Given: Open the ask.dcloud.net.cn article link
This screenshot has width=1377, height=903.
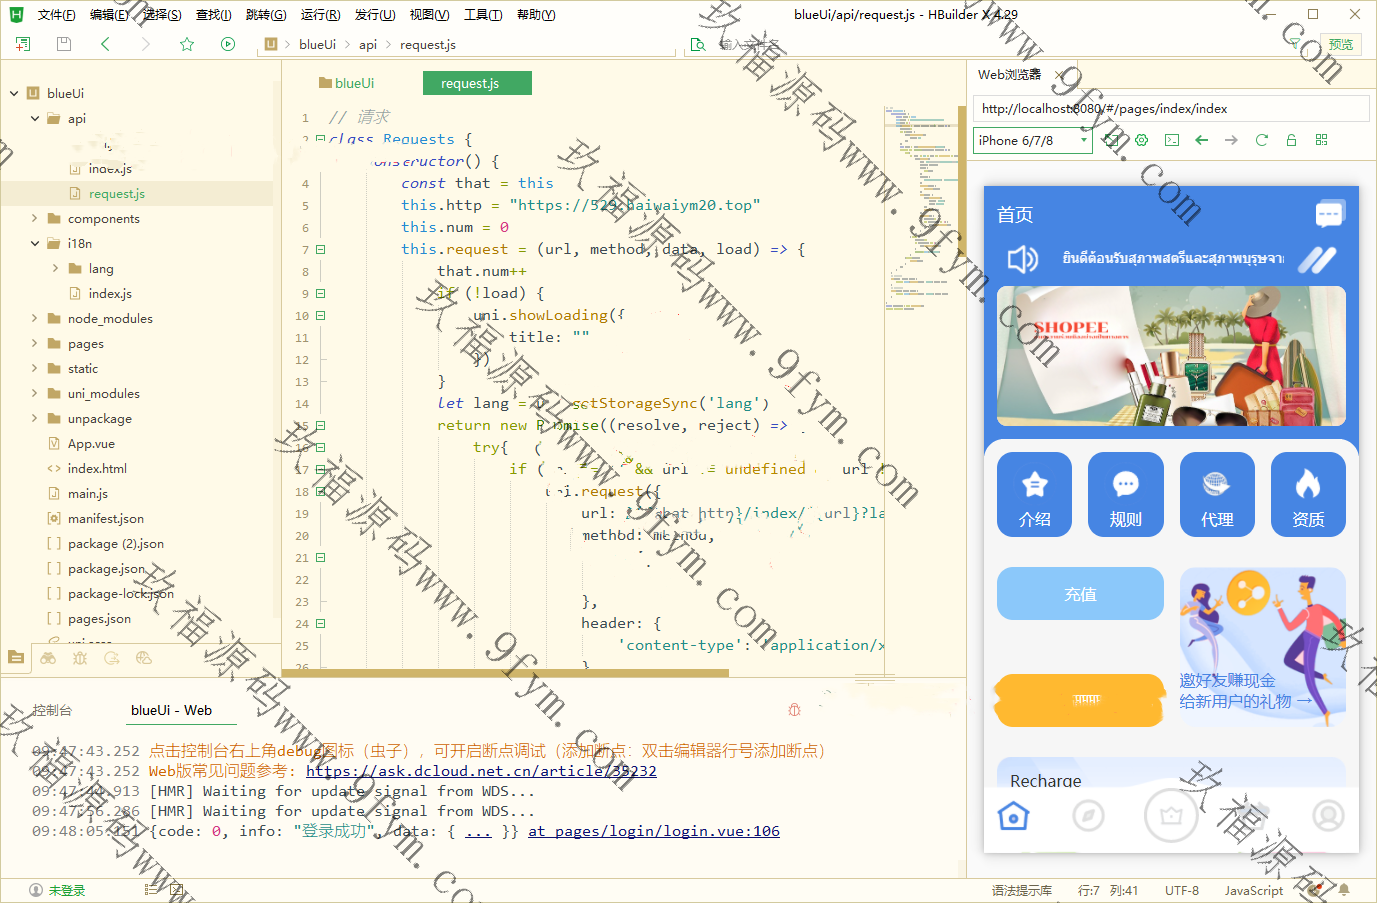Looking at the screenshot, I should [x=481, y=771].
